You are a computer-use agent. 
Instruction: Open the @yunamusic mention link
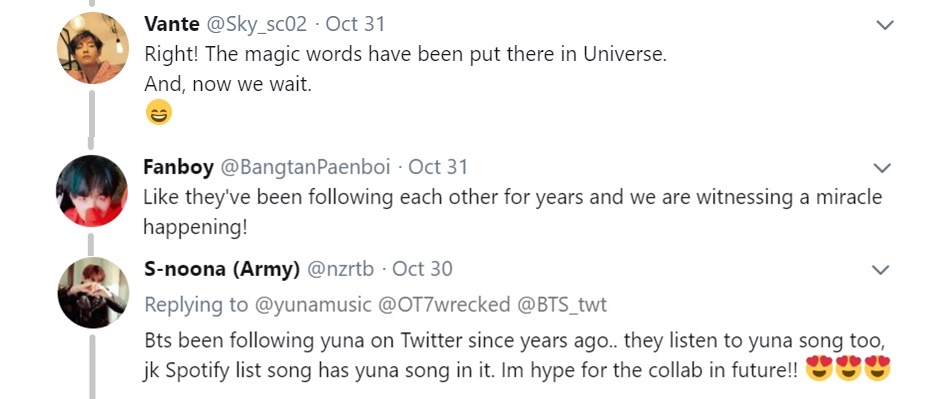point(311,305)
